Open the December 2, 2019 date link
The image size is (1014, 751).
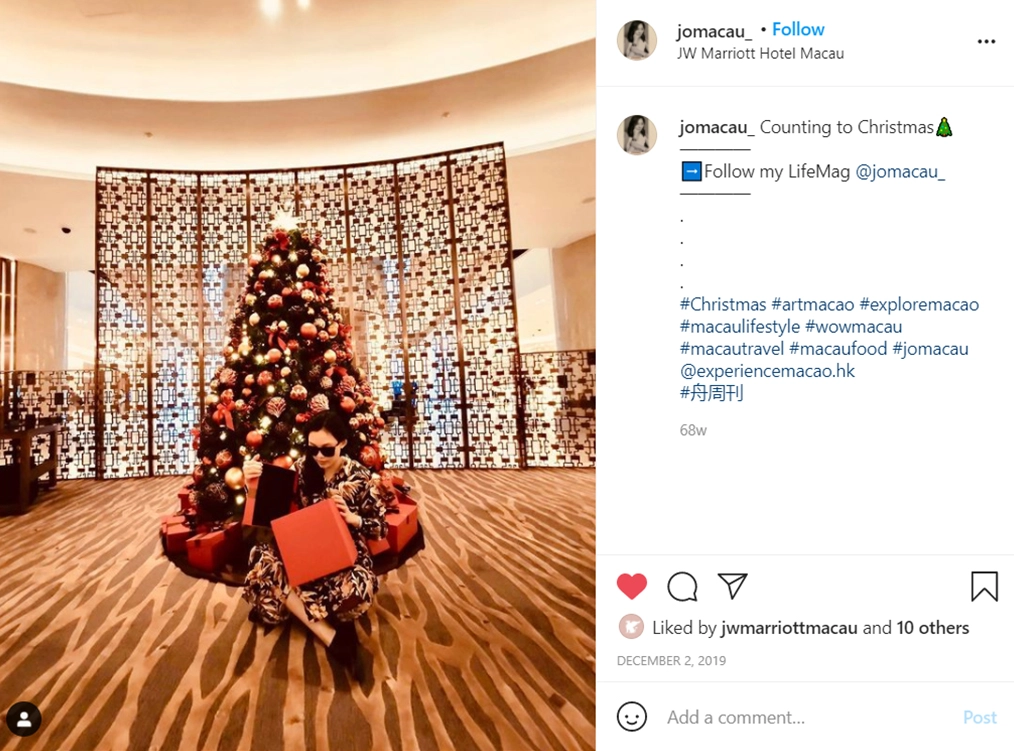click(671, 660)
